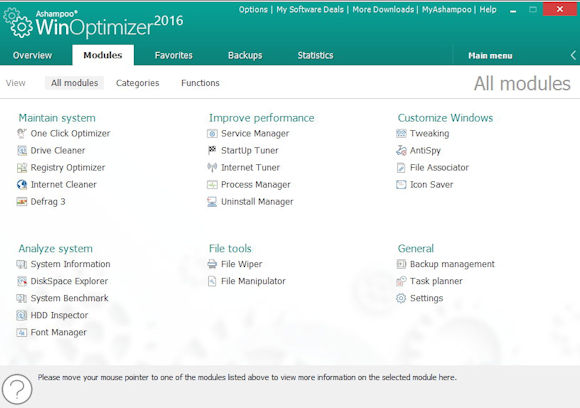Click the Drive Cleaner icon
Viewport: 580px width, 408px height.
tap(22, 151)
